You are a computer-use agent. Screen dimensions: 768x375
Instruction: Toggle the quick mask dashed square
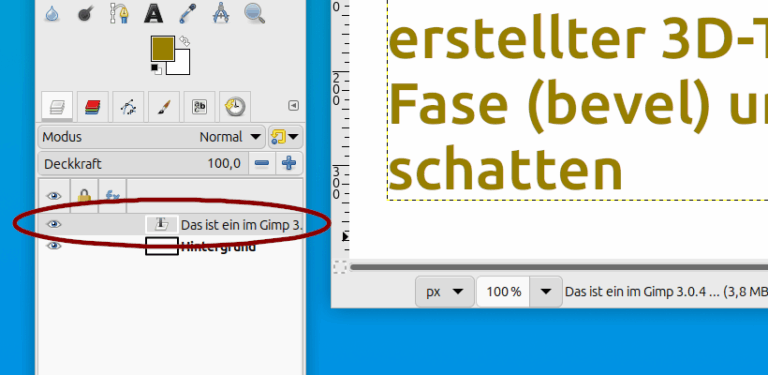[339, 267]
